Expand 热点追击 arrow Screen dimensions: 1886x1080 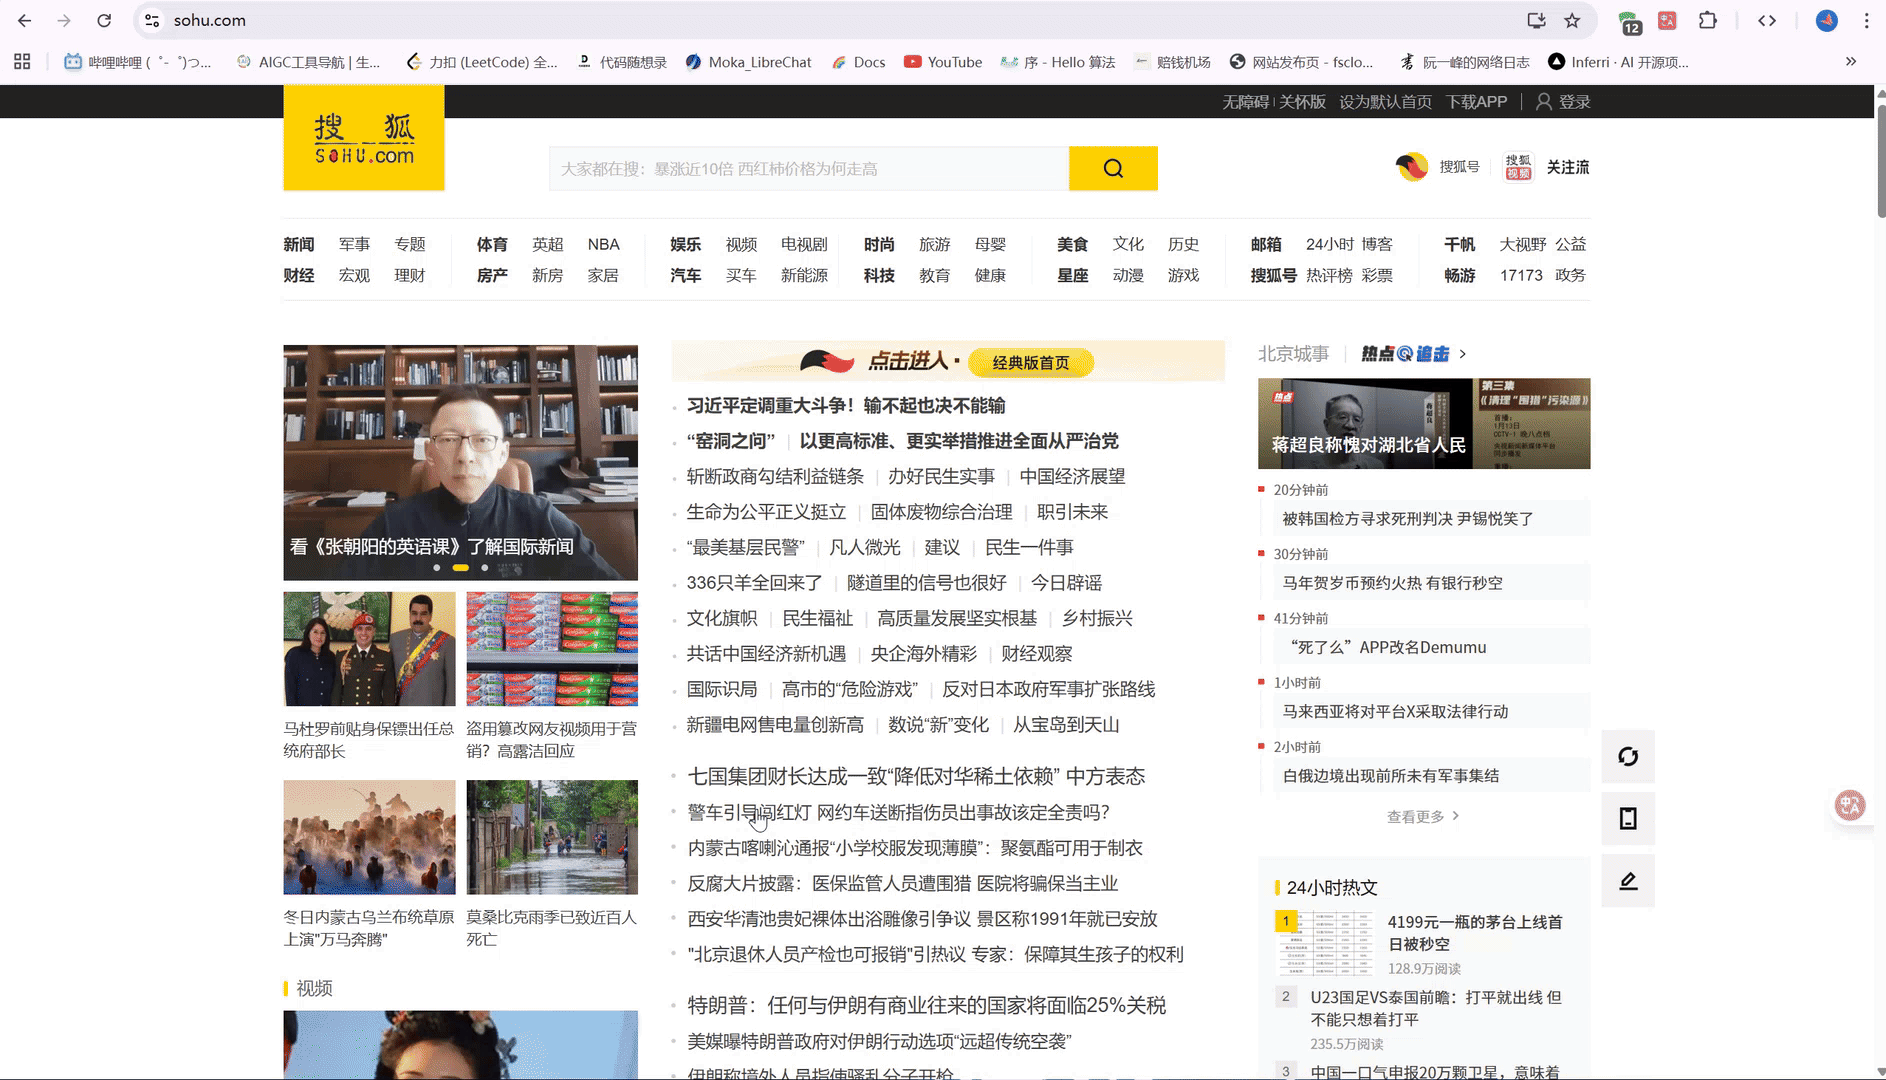(1463, 354)
